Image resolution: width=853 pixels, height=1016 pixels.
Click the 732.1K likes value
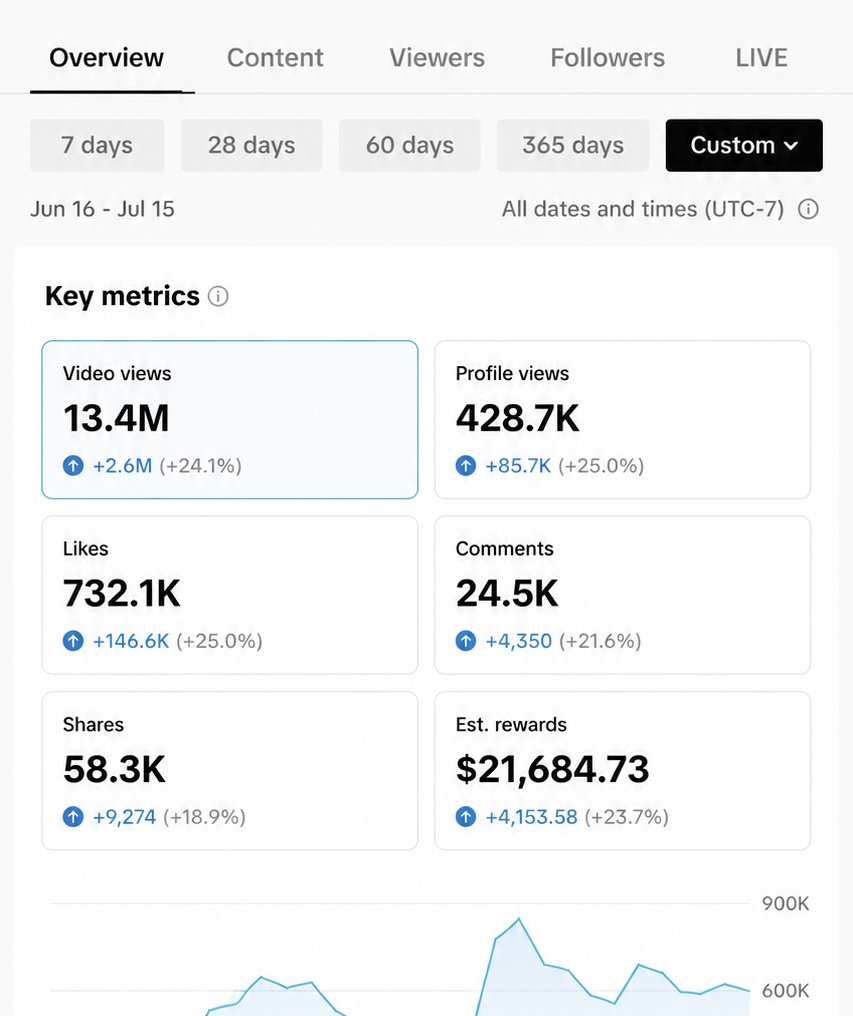121,594
